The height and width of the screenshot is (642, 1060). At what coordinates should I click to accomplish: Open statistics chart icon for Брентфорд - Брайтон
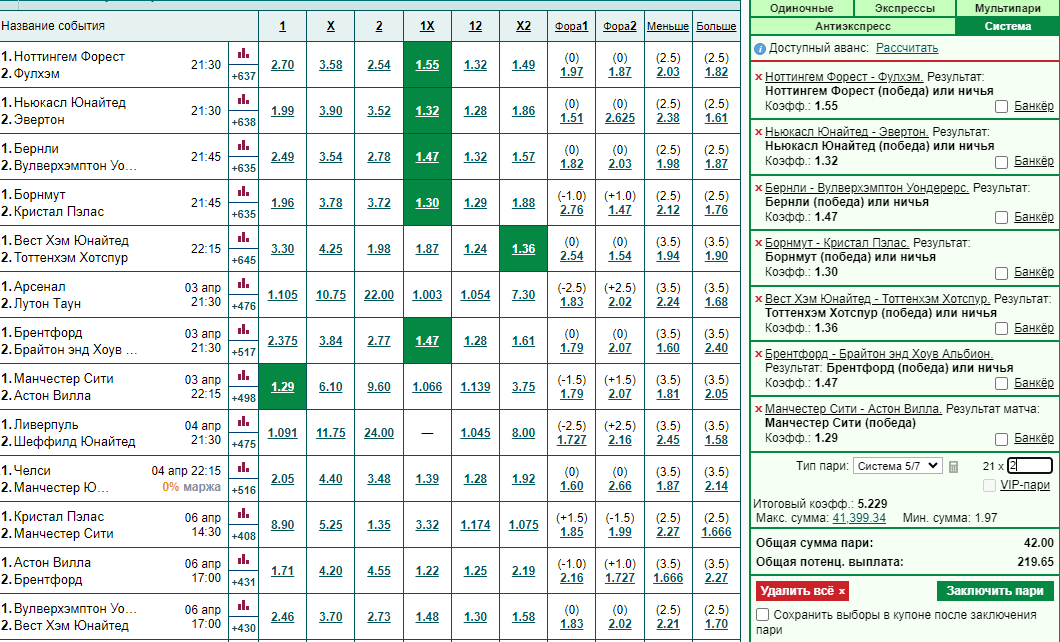[243, 329]
